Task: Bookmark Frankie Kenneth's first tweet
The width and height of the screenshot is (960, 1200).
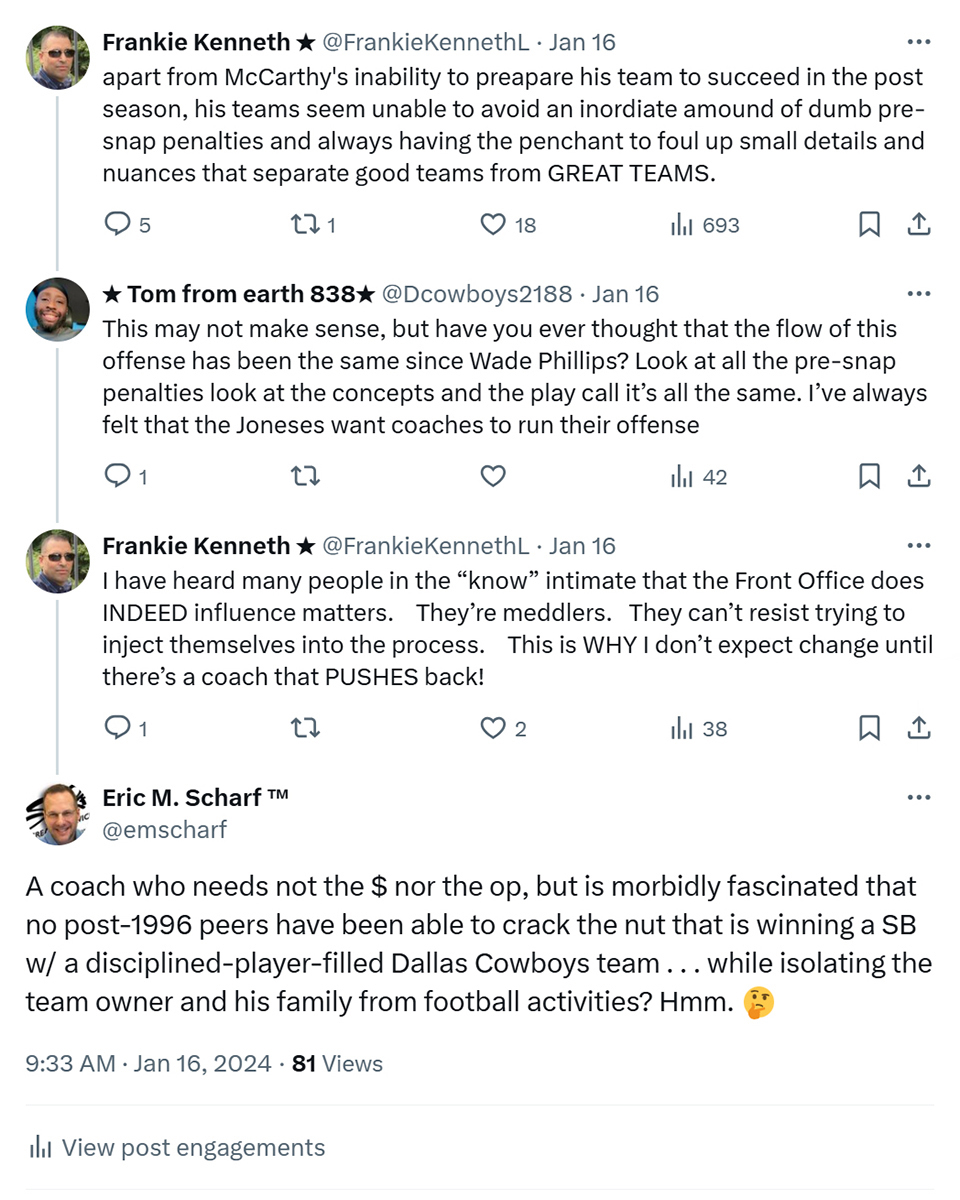Action: pyautogui.click(x=870, y=225)
